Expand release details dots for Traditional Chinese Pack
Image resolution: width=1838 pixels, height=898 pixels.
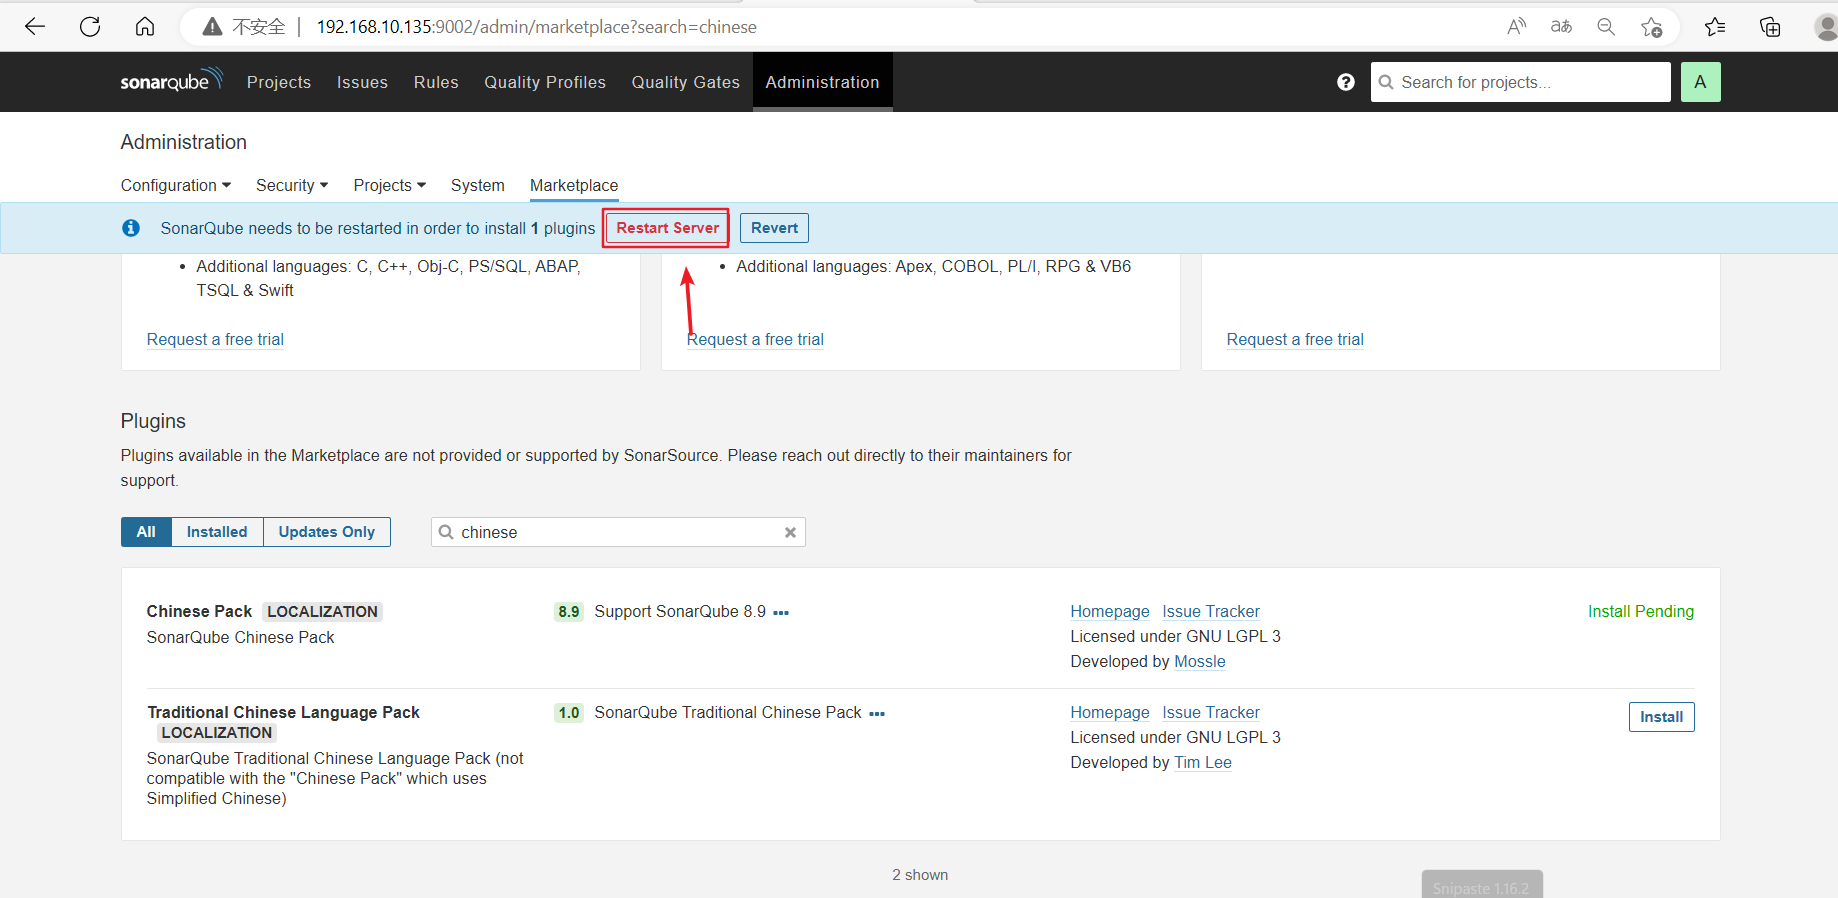877,713
